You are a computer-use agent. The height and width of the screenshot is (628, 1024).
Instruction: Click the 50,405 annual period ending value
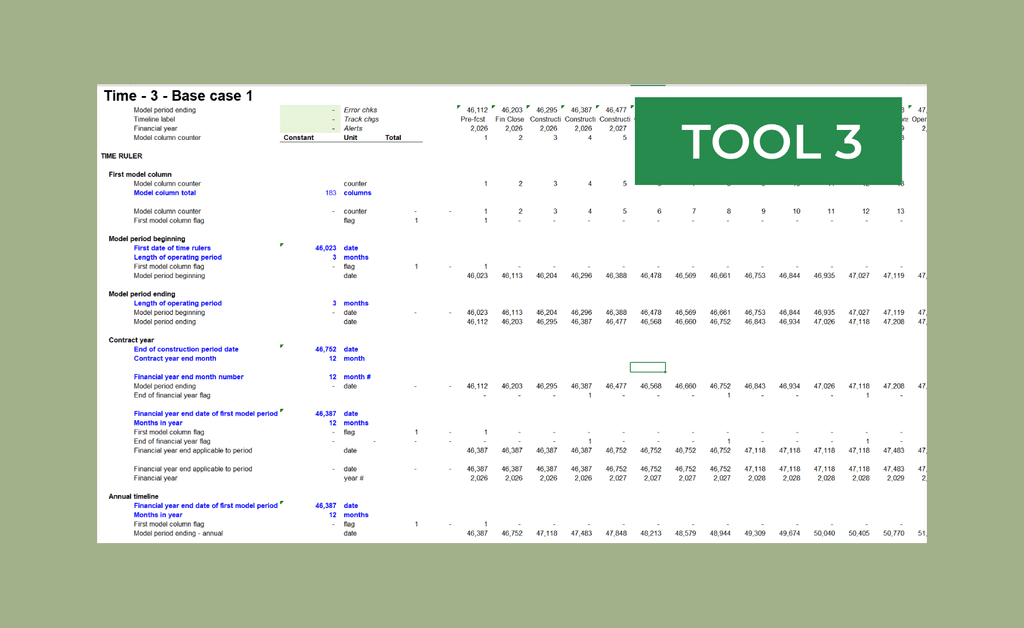[859, 533]
